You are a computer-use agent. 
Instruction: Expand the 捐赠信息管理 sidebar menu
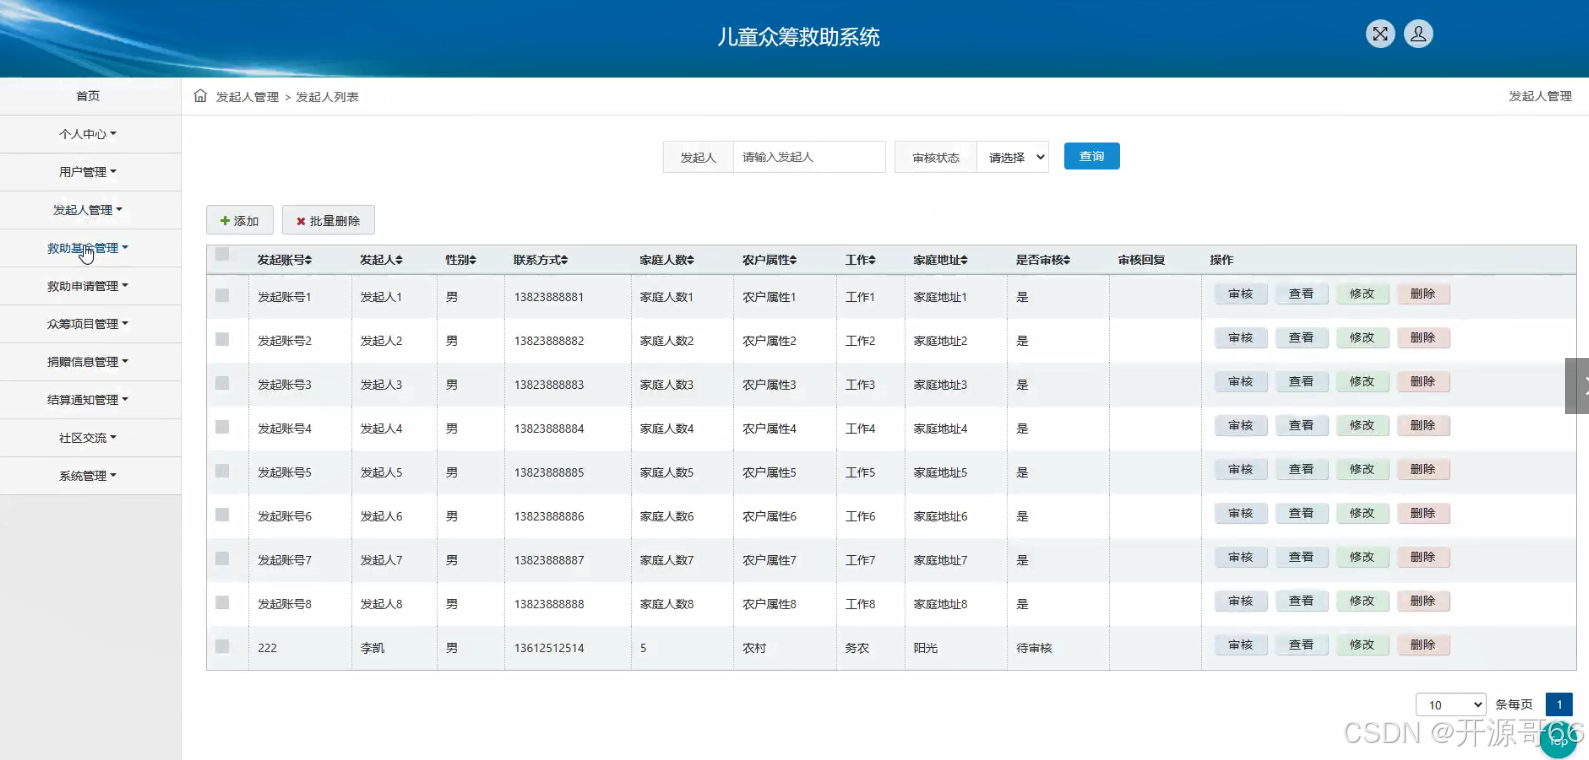click(x=90, y=362)
